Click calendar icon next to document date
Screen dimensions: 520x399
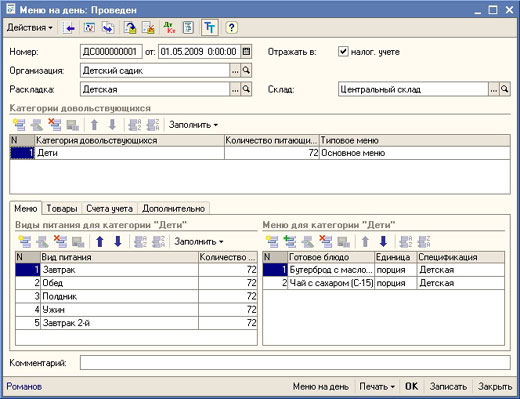[x=246, y=52]
